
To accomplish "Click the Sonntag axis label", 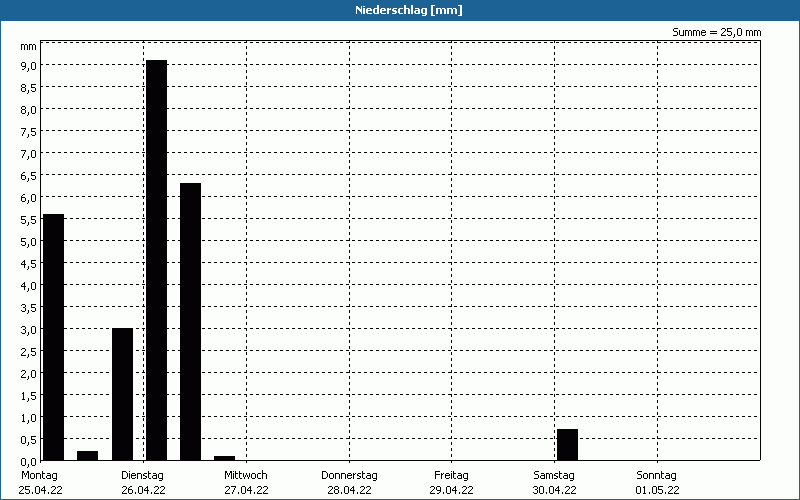I will click(x=657, y=475).
